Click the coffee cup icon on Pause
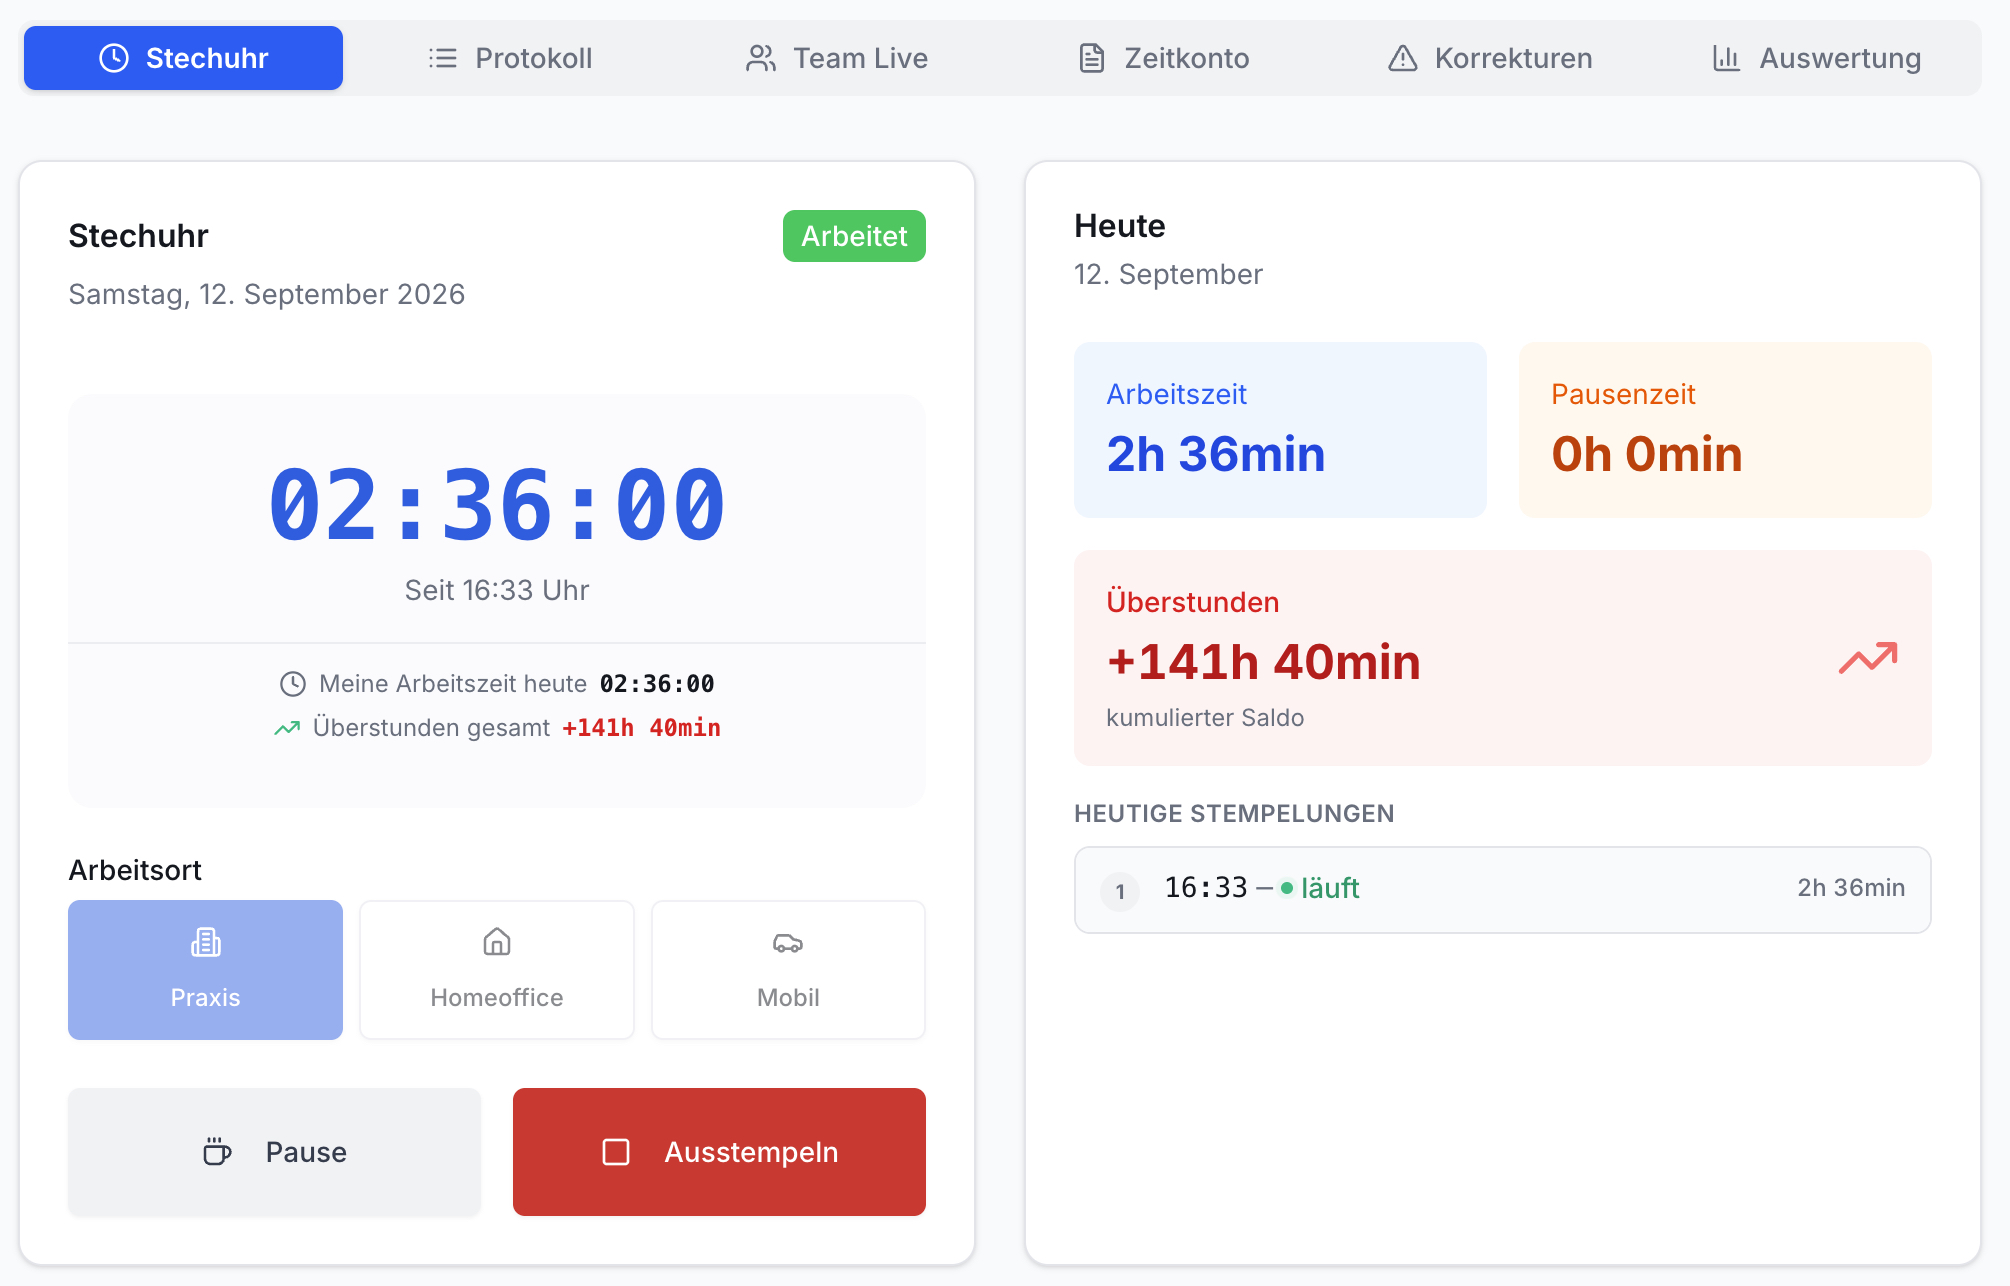 tap(217, 1152)
